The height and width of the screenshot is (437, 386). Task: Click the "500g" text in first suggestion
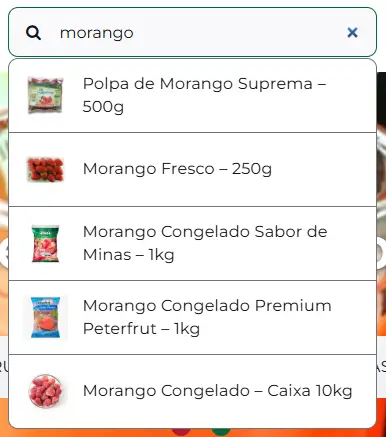coord(103,107)
